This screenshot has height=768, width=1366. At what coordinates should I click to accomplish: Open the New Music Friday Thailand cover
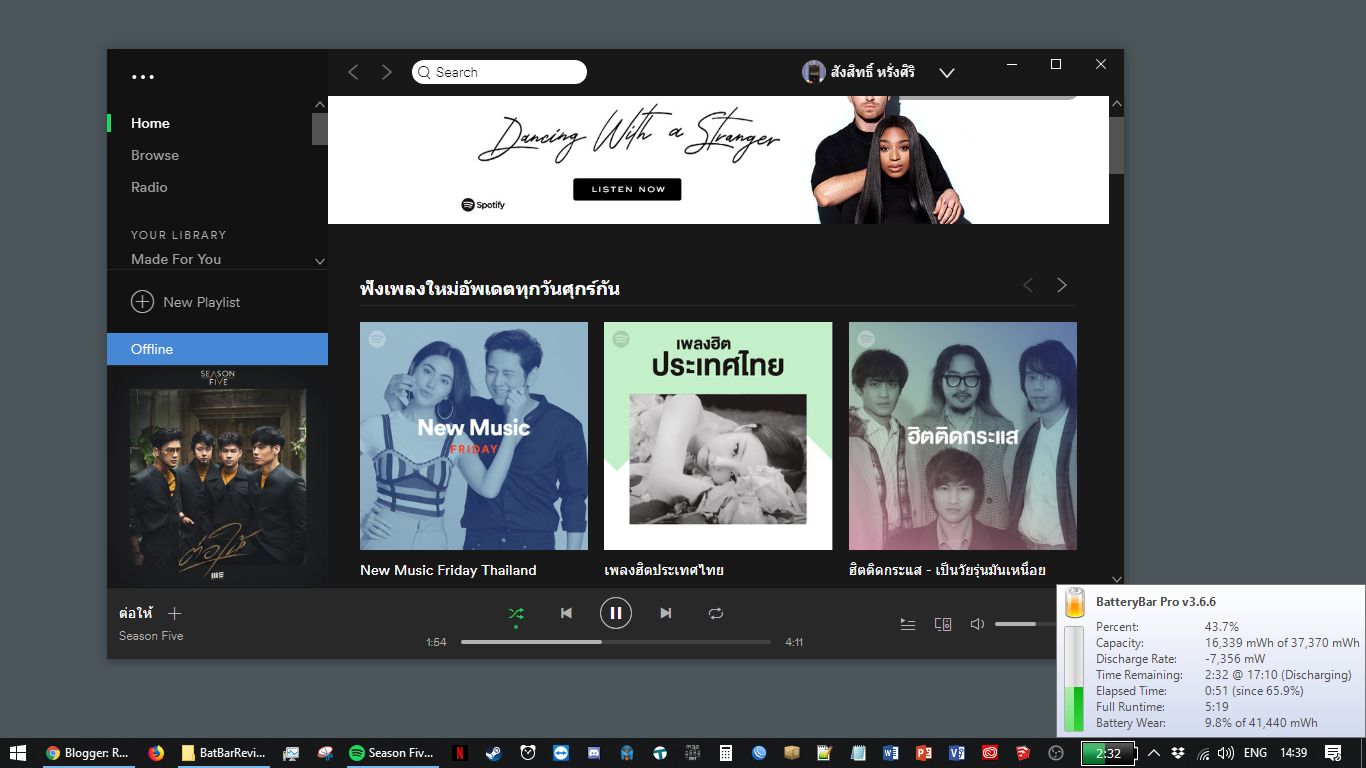pyautogui.click(x=474, y=436)
